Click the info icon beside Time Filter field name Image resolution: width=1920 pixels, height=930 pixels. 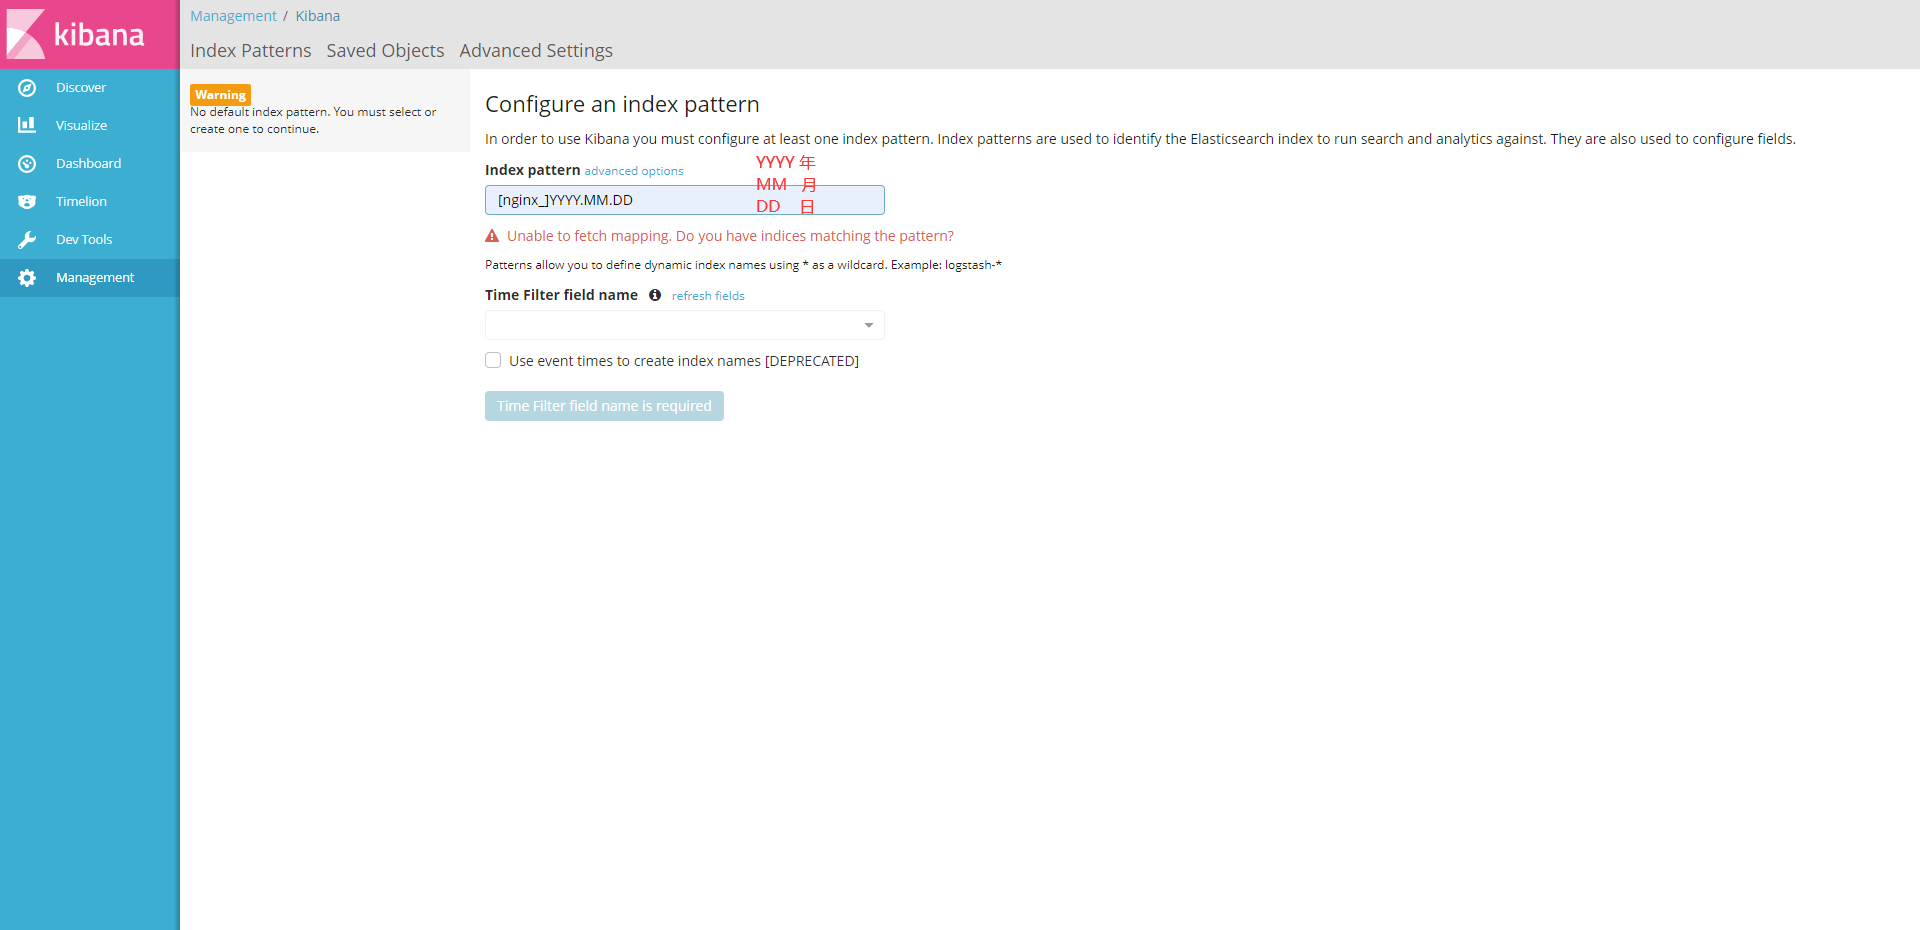[655, 295]
